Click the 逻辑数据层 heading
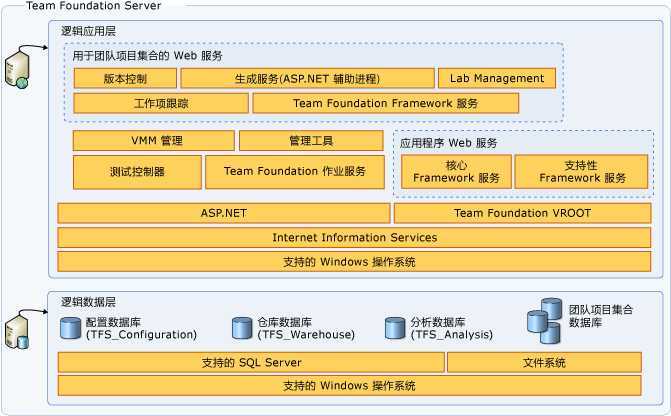Screen dimensions: 671x416 [88, 302]
